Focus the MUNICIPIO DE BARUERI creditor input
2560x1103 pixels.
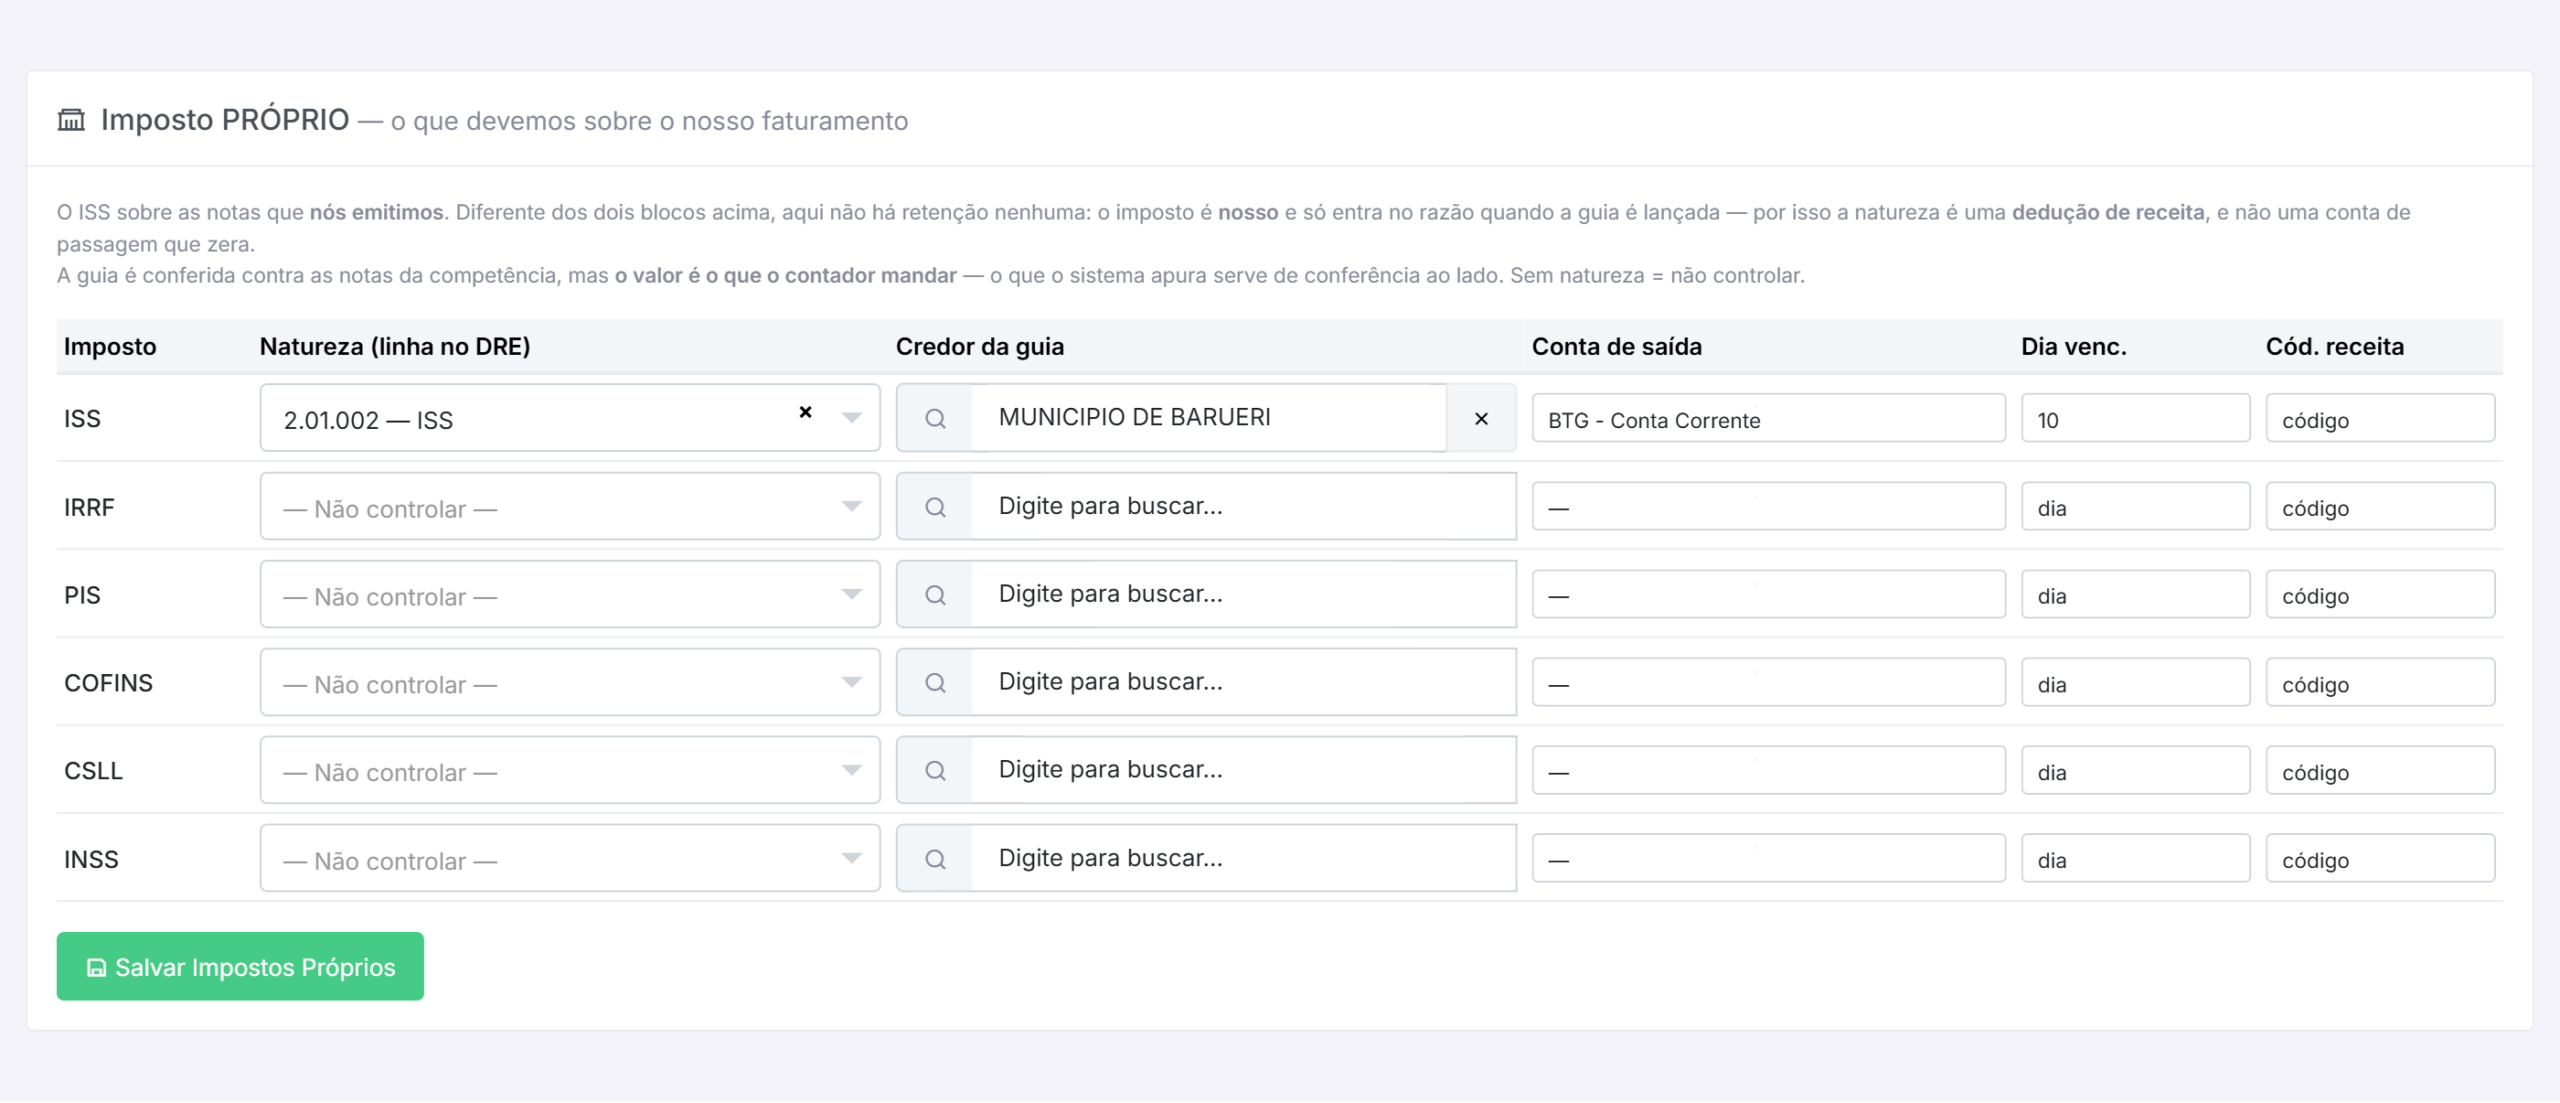(x=1209, y=418)
